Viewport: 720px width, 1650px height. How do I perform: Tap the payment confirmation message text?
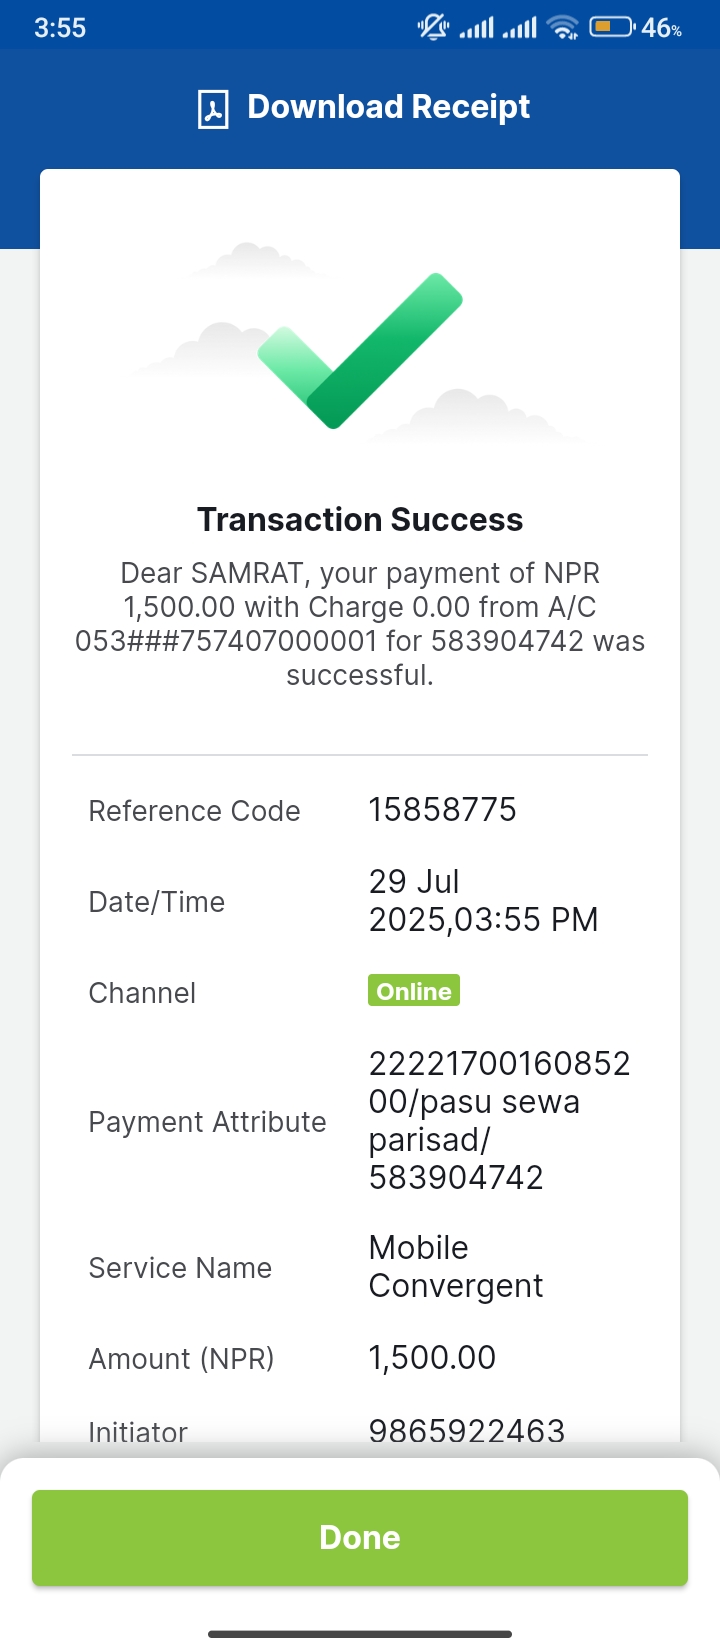tap(360, 624)
